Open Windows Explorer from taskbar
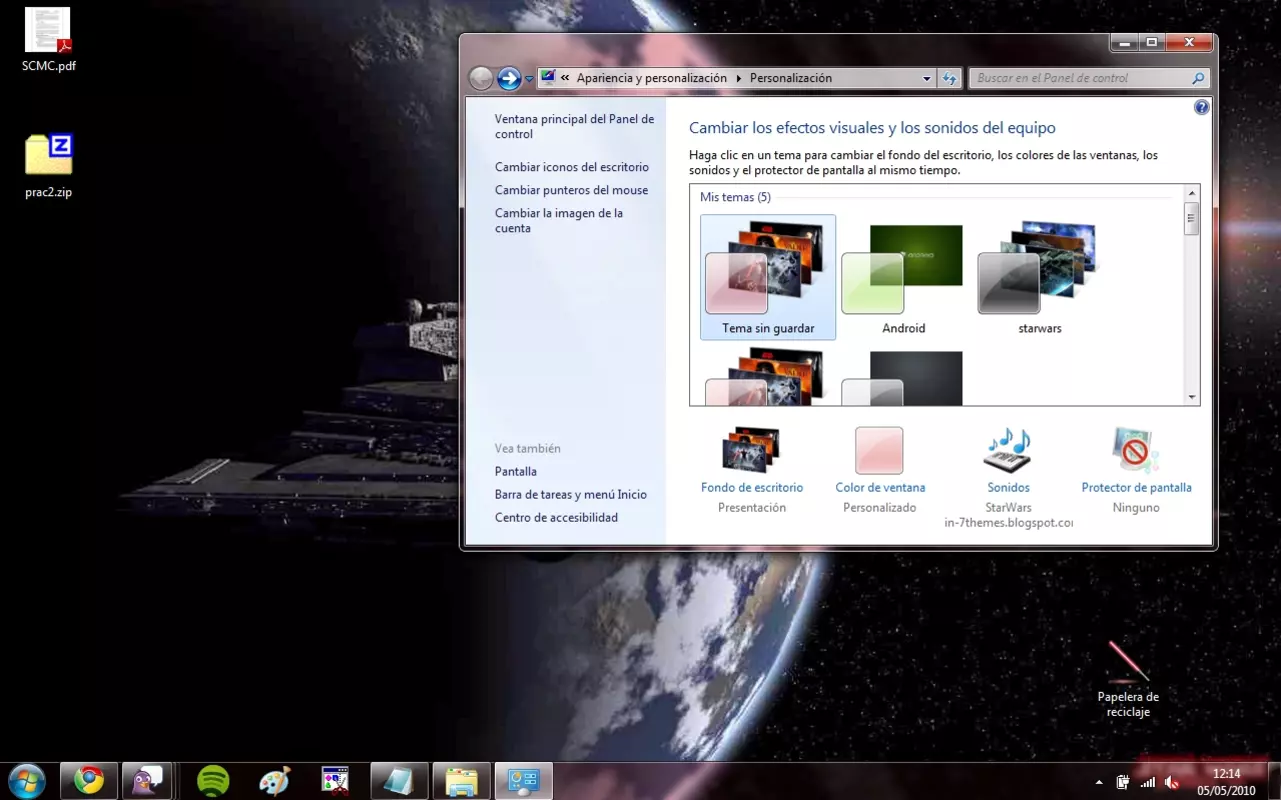Image resolution: width=1281 pixels, height=800 pixels. (461, 781)
